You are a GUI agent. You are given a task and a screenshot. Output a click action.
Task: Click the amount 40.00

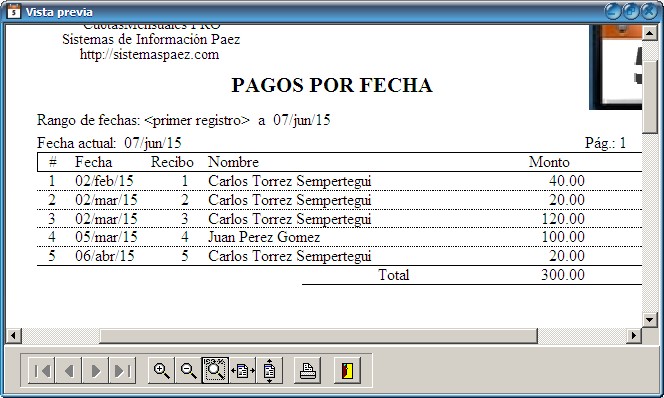point(567,181)
